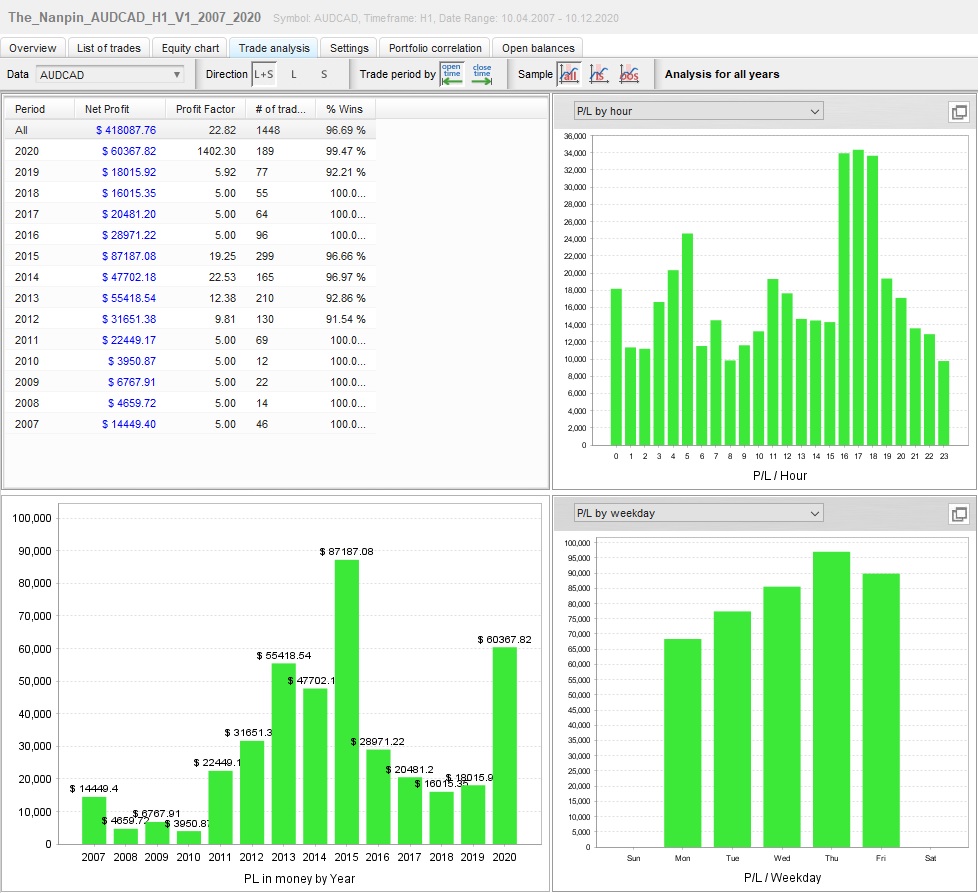Select the 2015 row in the table

pyautogui.click(x=190, y=256)
